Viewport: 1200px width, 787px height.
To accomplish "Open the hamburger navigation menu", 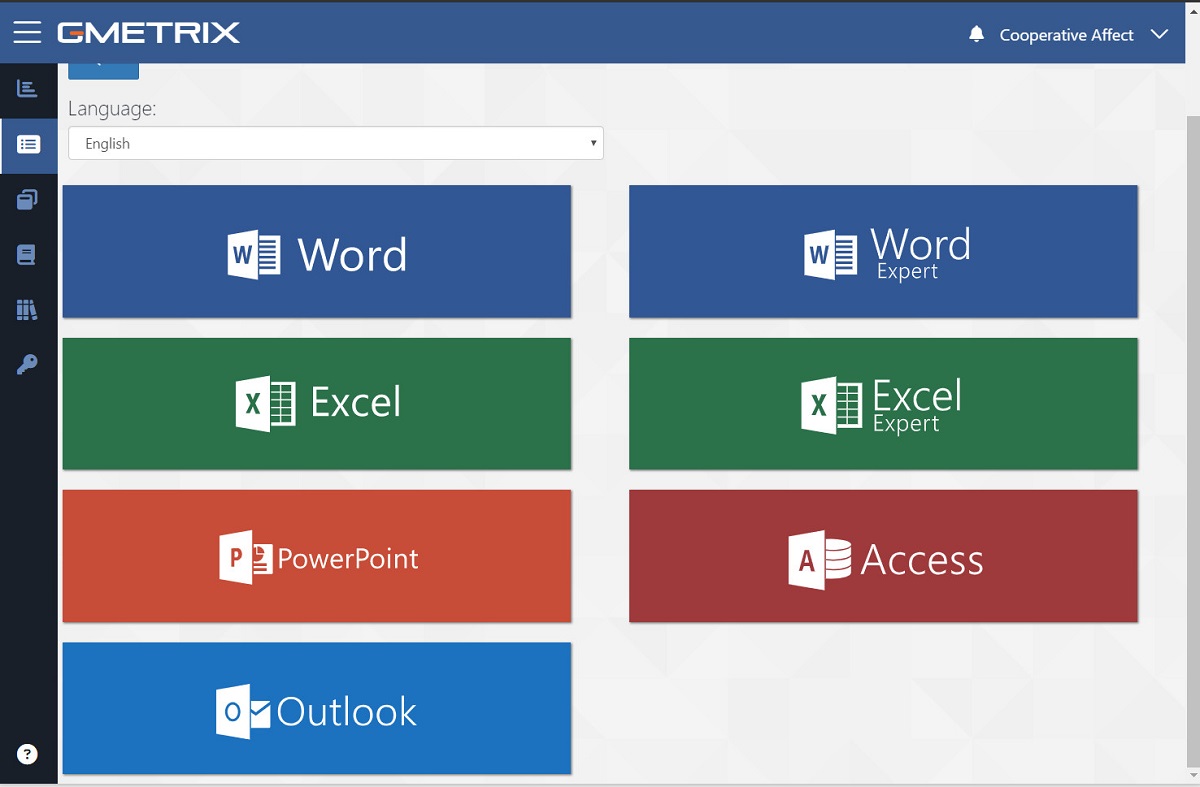I will tap(27, 33).
